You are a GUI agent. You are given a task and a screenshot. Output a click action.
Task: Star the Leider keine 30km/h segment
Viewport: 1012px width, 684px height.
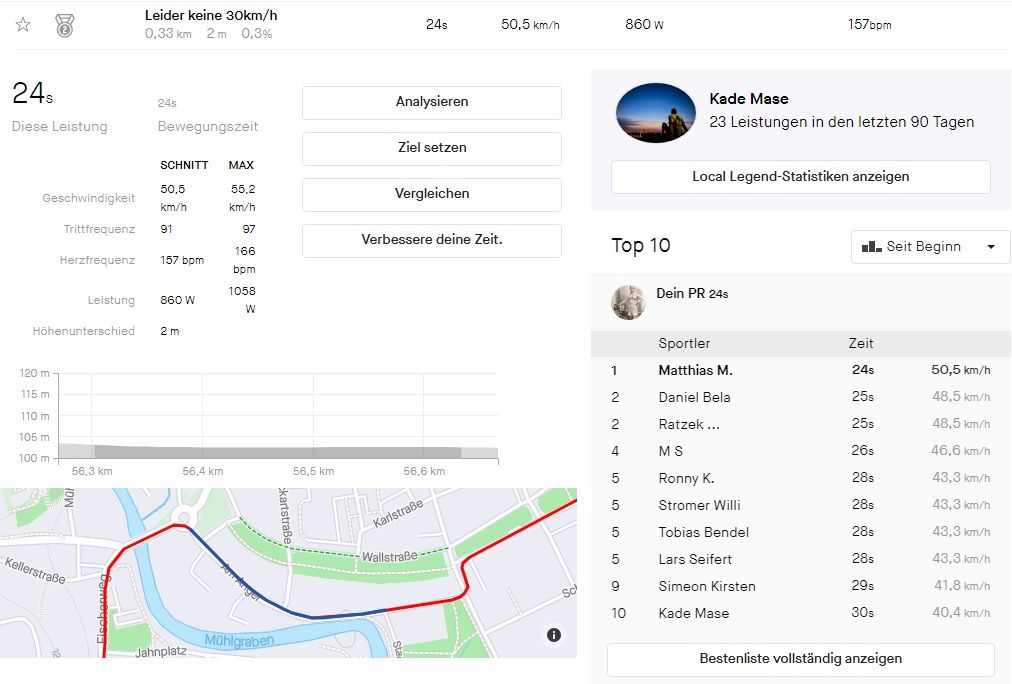pyautogui.click(x=23, y=25)
